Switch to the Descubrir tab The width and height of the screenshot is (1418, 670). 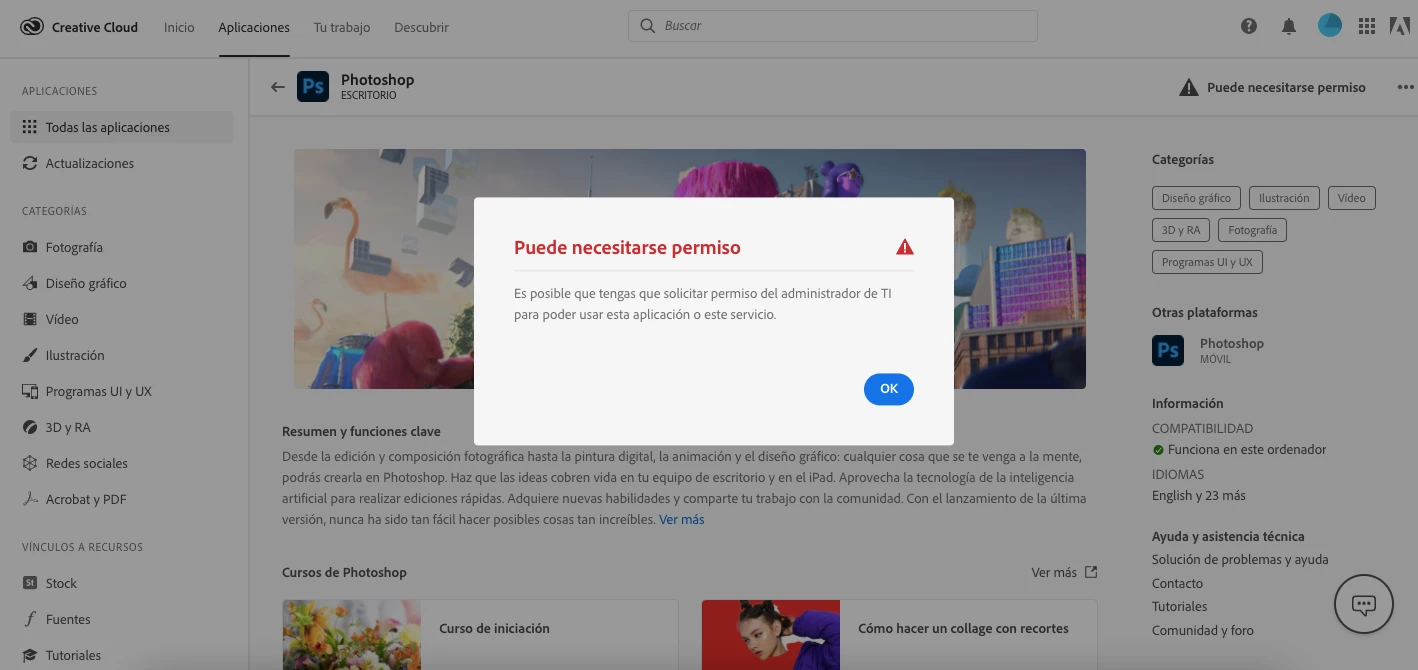[421, 27]
